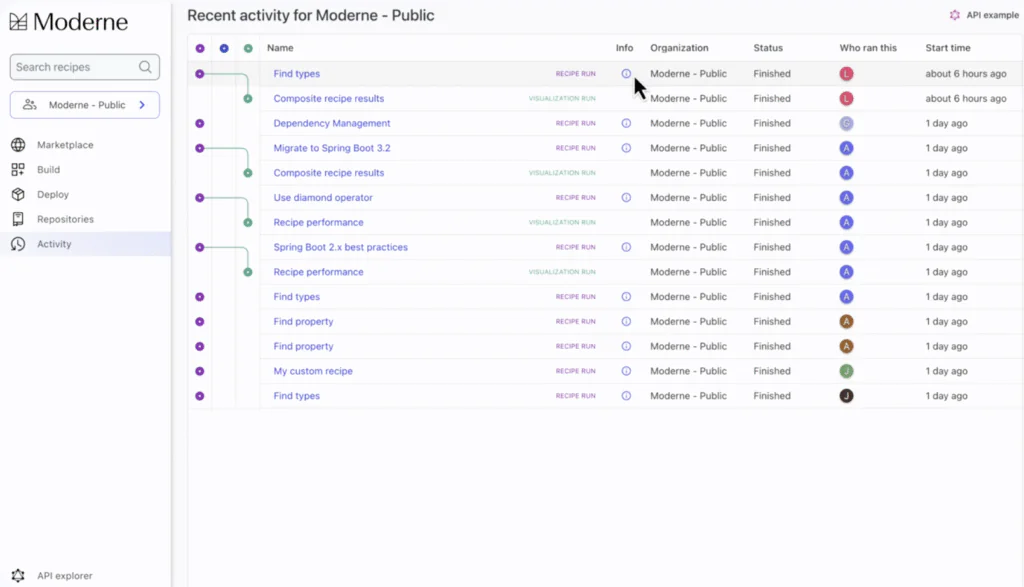Click the API explorer icon in sidebar
Screen dimensions: 1024x587
point(18,575)
